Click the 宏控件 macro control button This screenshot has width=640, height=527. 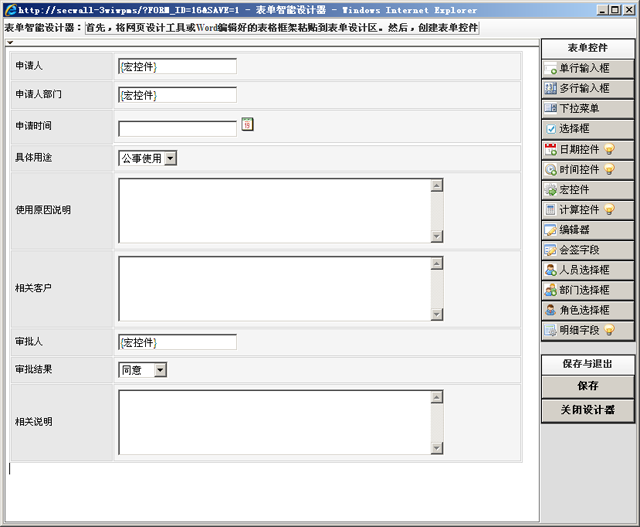(587, 189)
